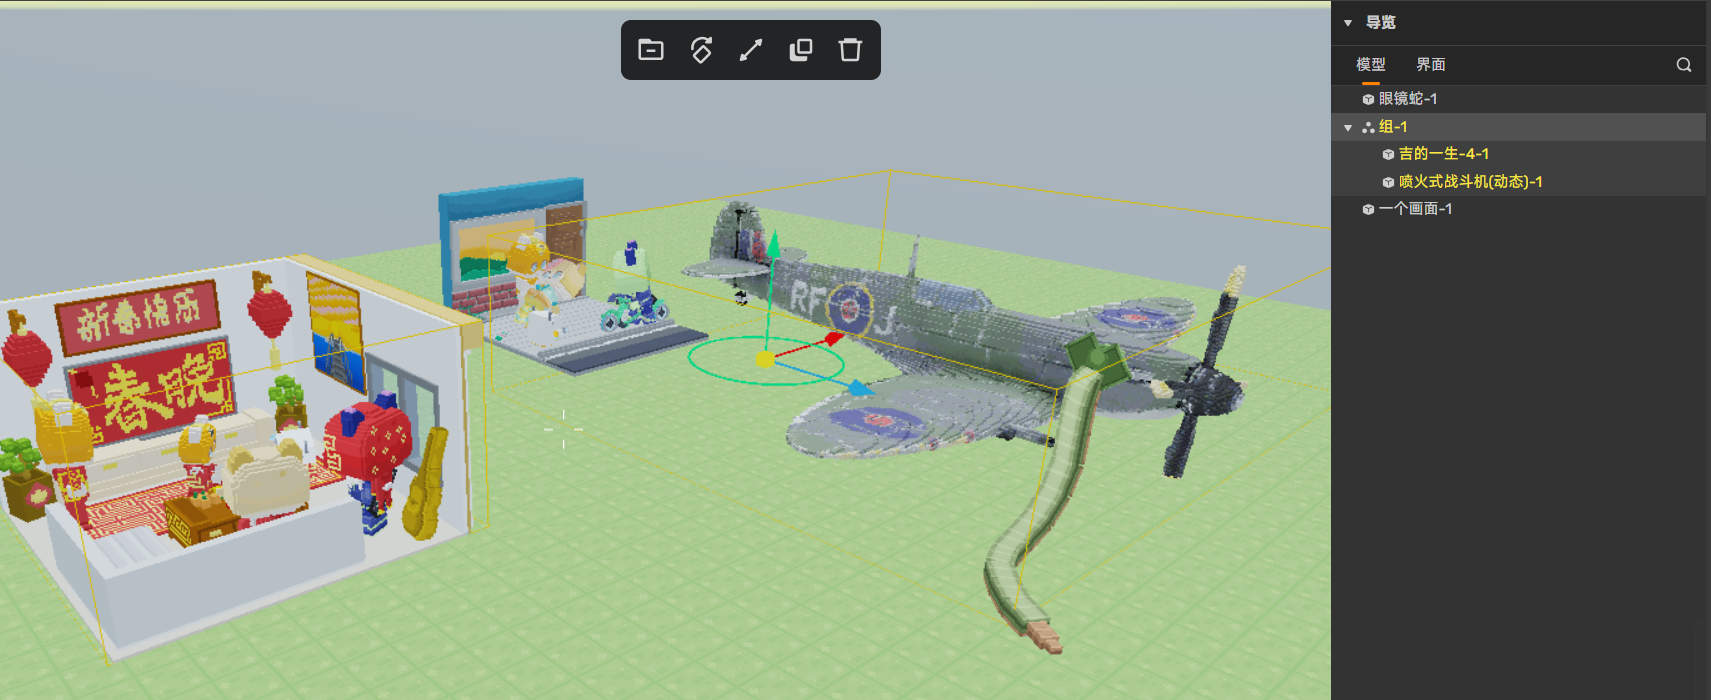This screenshot has width=1711, height=700.
Task: Select the rotate tool in floating toolbar
Action: (701, 50)
